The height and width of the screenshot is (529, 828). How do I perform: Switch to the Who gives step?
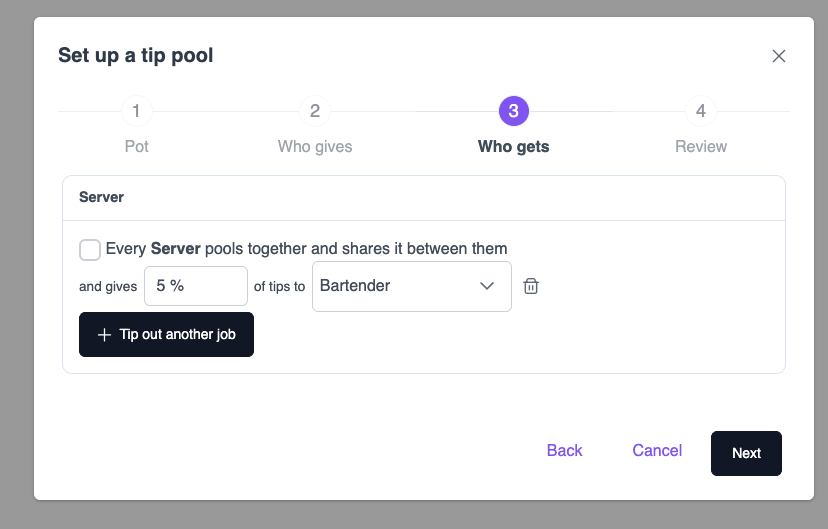[315, 146]
